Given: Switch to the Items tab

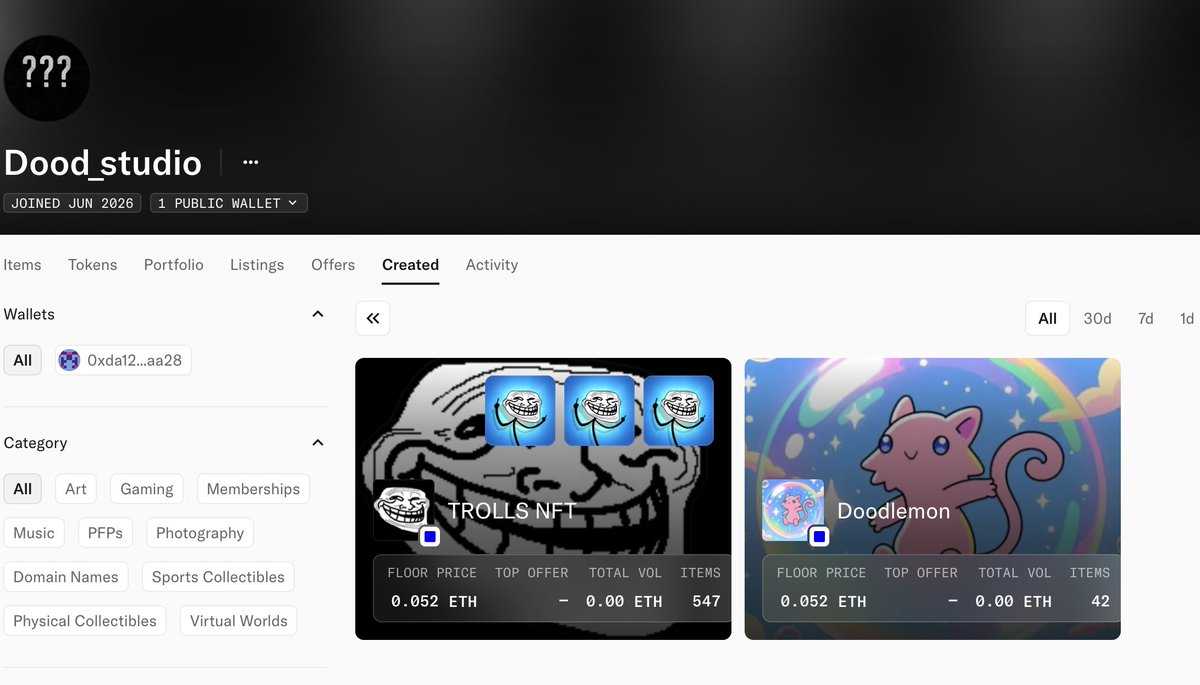Looking at the screenshot, I should (x=22, y=265).
